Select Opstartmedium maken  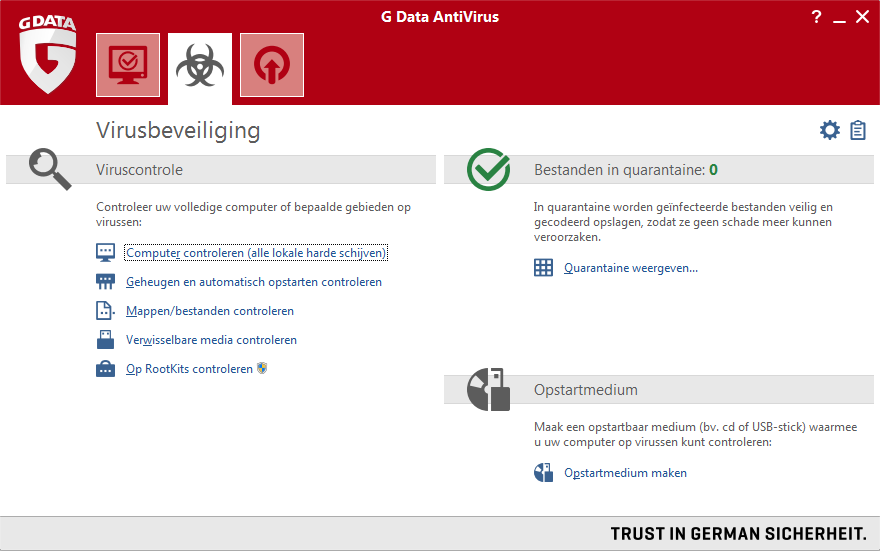[625, 473]
